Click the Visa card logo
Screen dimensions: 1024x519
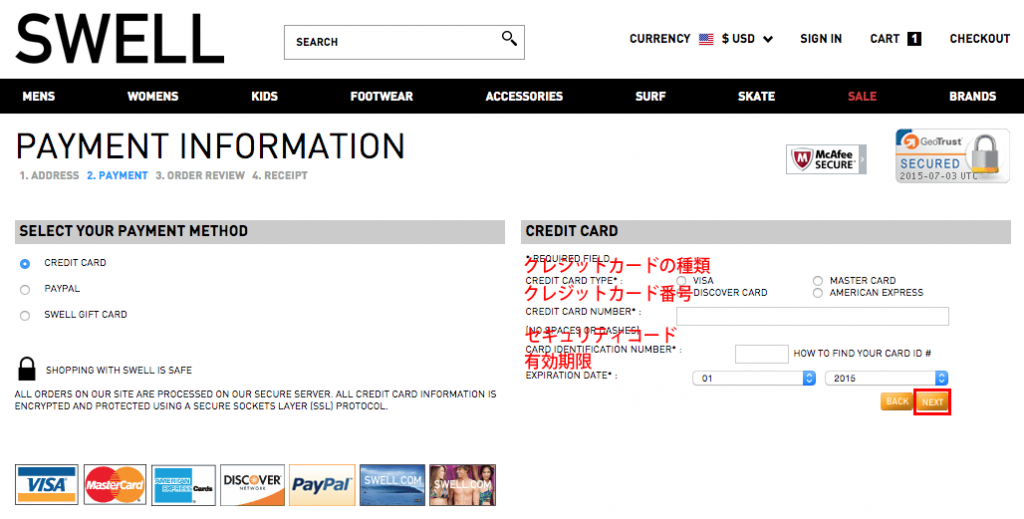point(46,484)
